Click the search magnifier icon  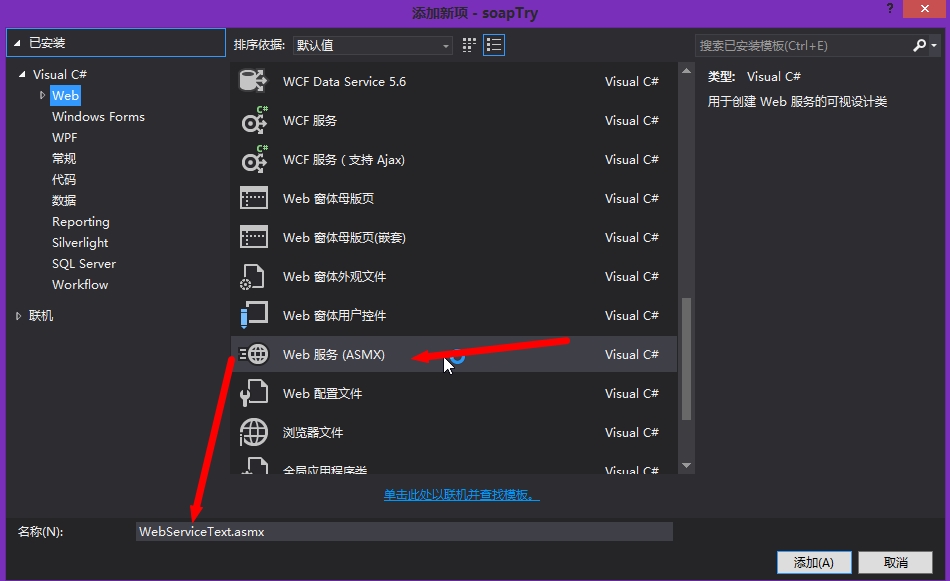pyautogui.click(x=919, y=45)
